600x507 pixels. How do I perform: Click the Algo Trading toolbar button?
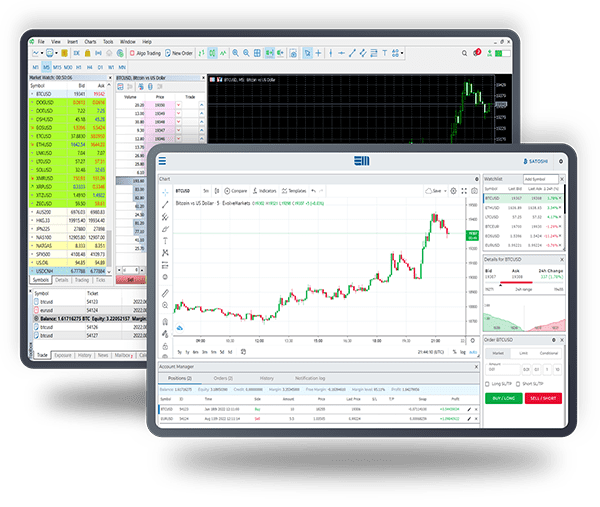[149, 53]
